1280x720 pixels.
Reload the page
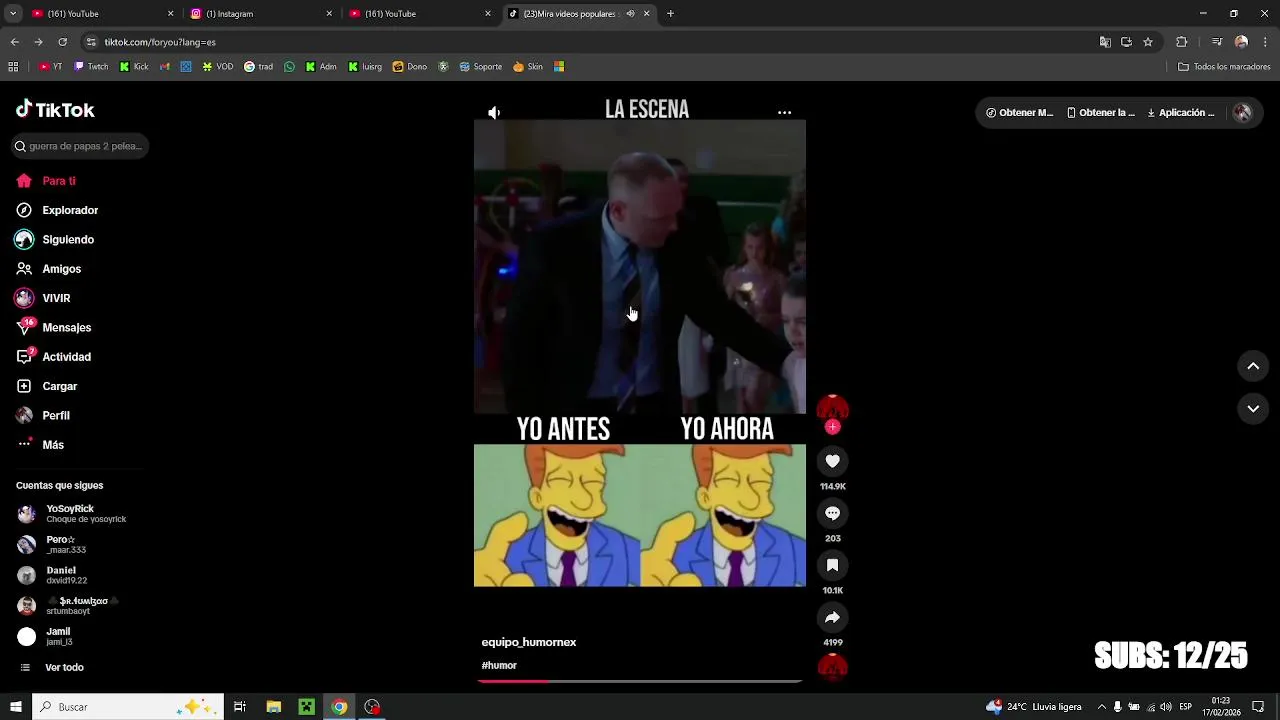(62, 42)
